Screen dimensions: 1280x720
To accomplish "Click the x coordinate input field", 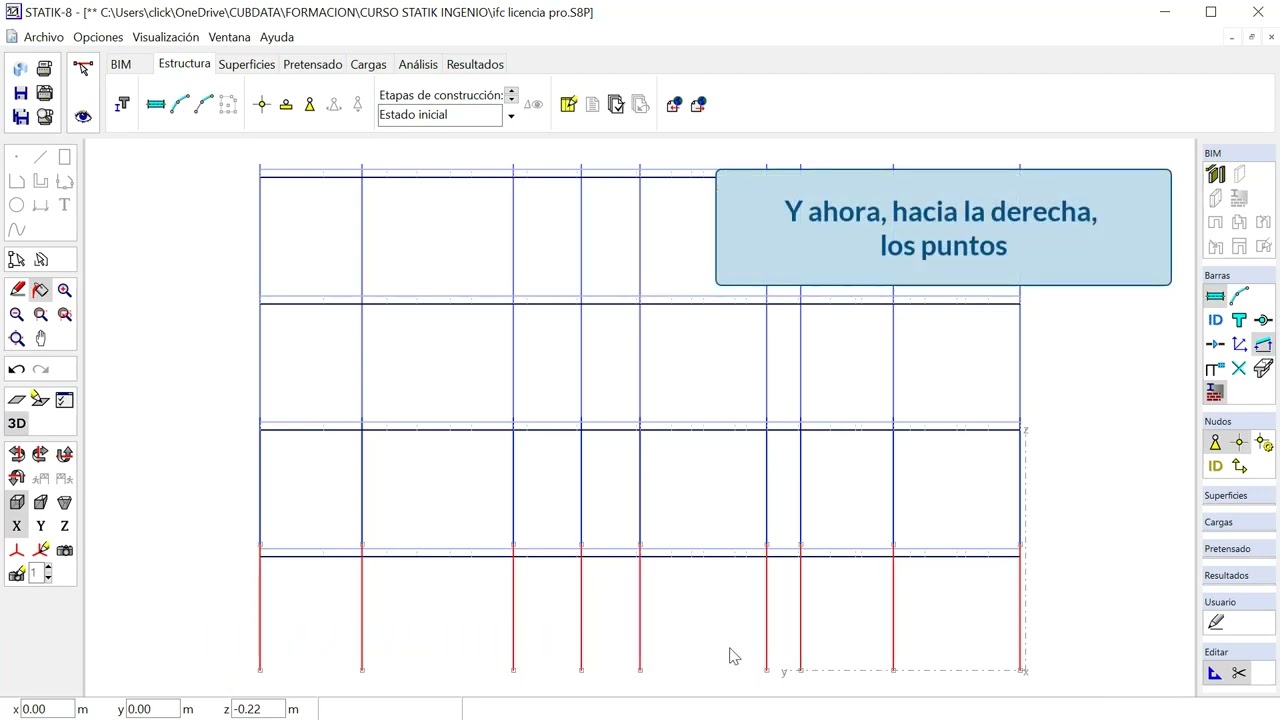I will pos(48,709).
